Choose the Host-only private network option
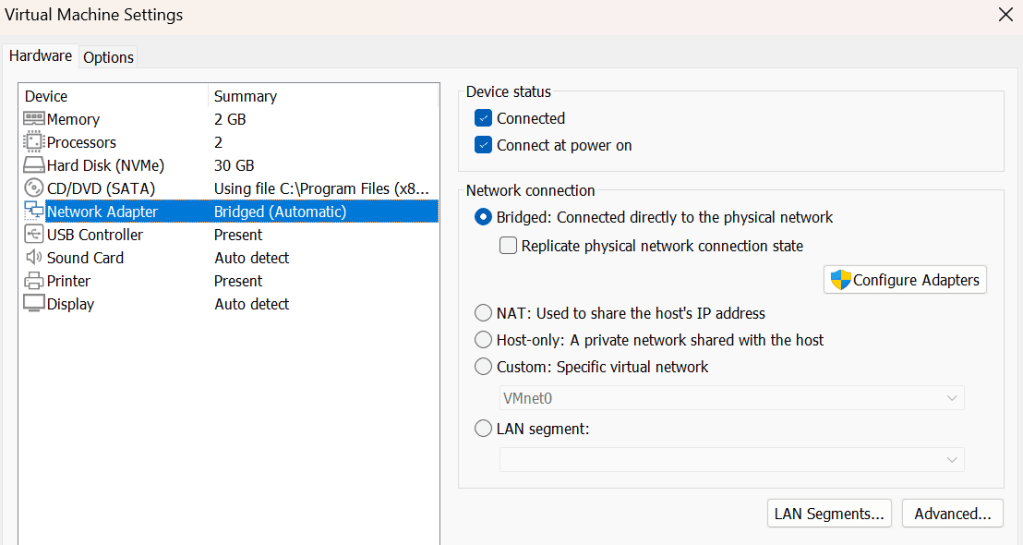This screenshot has width=1023, height=545. pyautogui.click(x=484, y=340)
